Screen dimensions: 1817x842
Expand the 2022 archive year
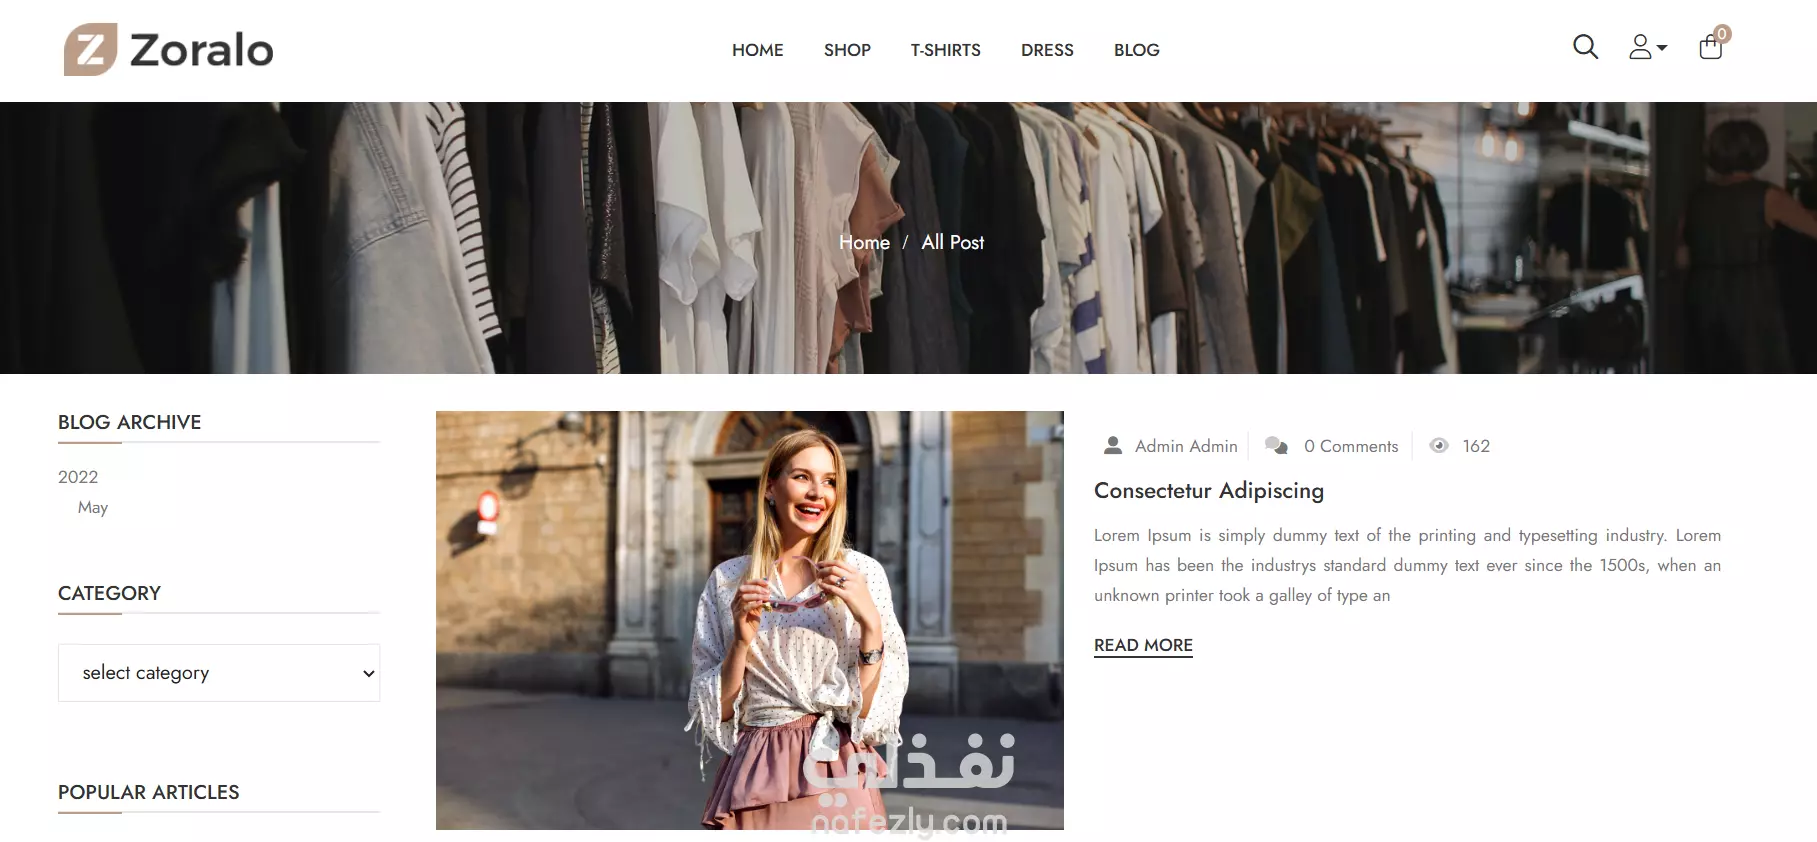pyautogui.click(x=78, y=477)
